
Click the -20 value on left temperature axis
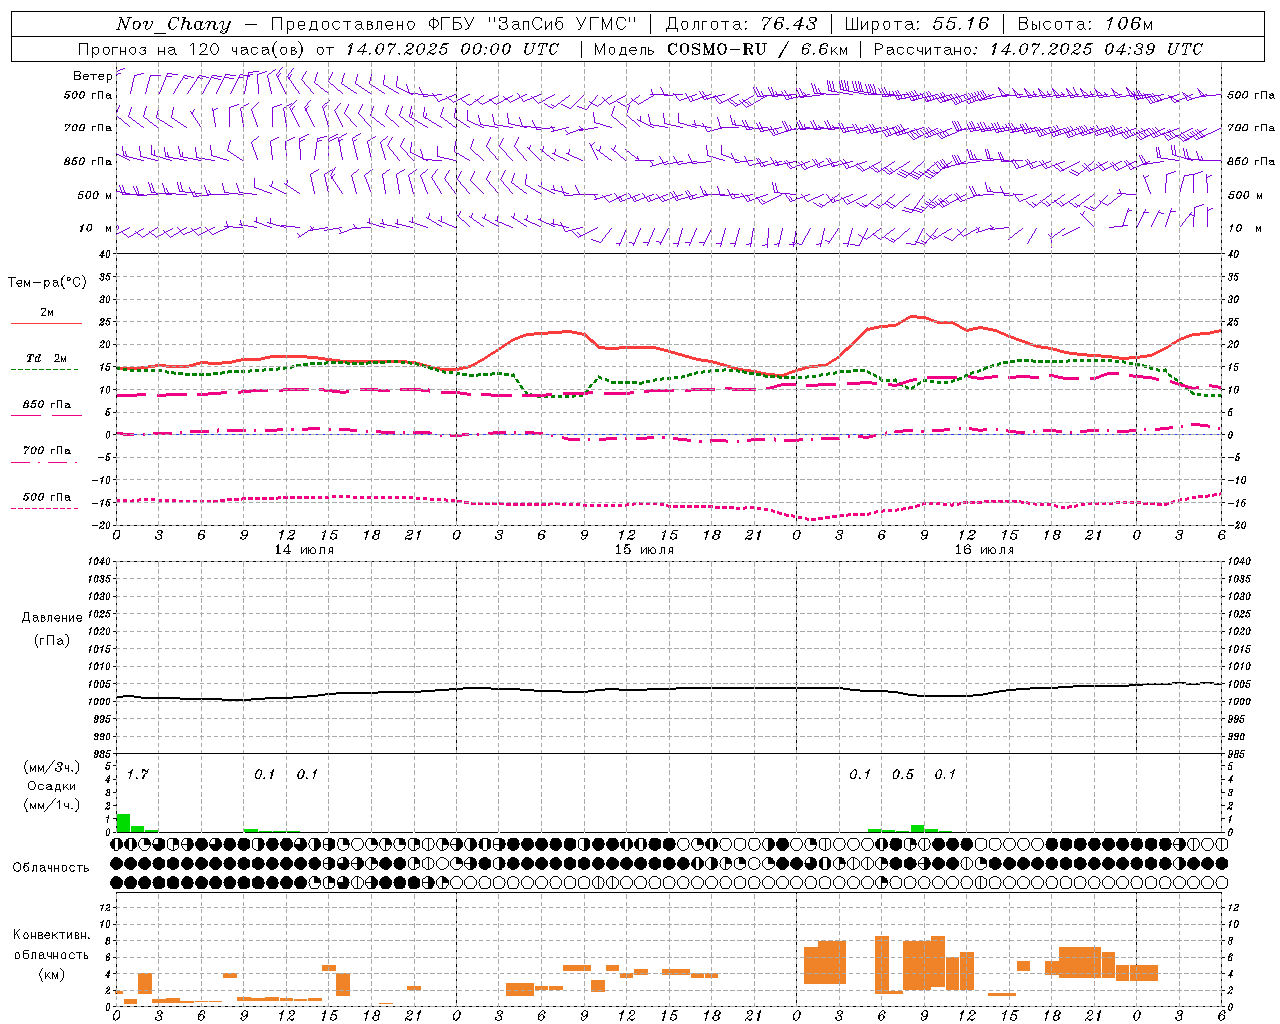tap(102, 526)
